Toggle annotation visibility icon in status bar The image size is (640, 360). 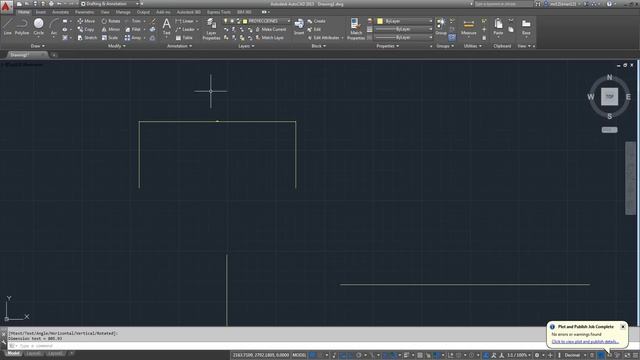486,355
